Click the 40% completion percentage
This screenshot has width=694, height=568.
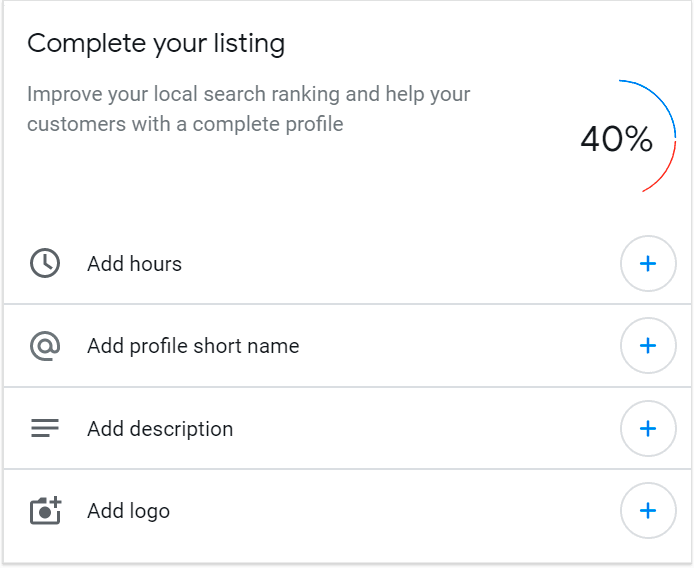point(616,139)
